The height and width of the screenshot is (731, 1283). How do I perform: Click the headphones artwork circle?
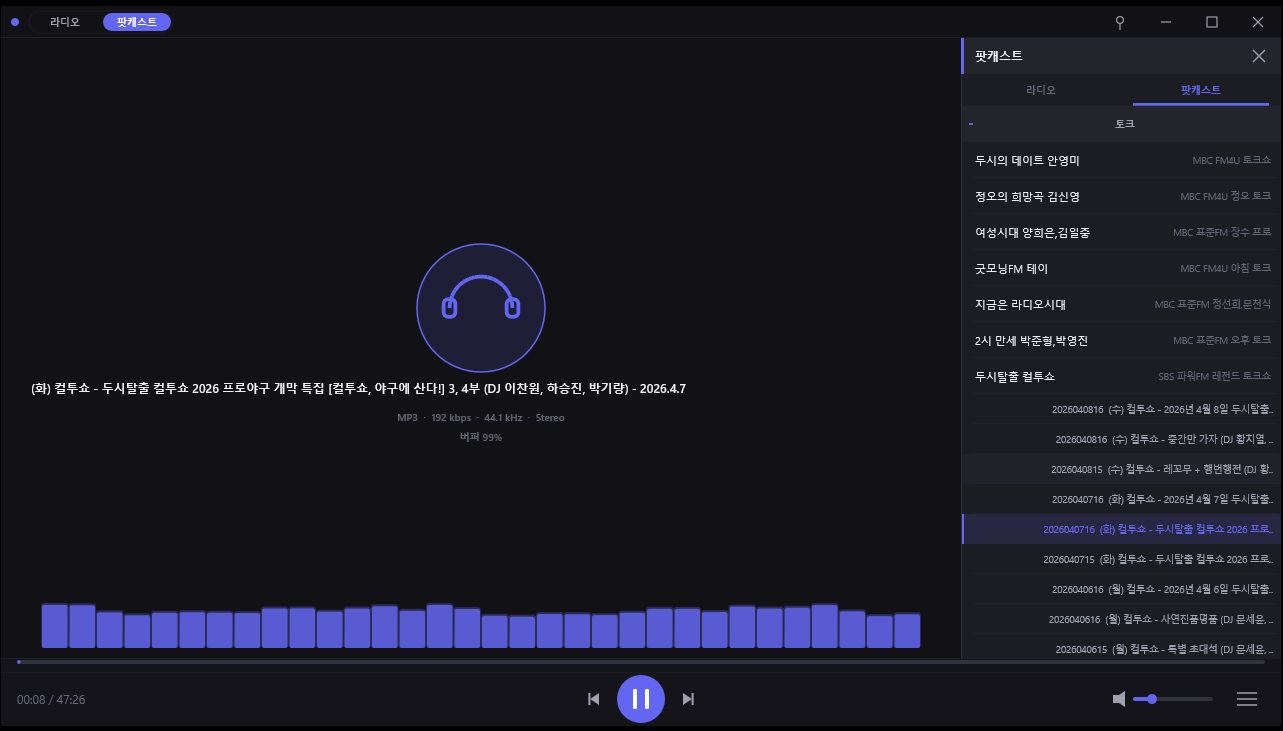click(480, 307)
